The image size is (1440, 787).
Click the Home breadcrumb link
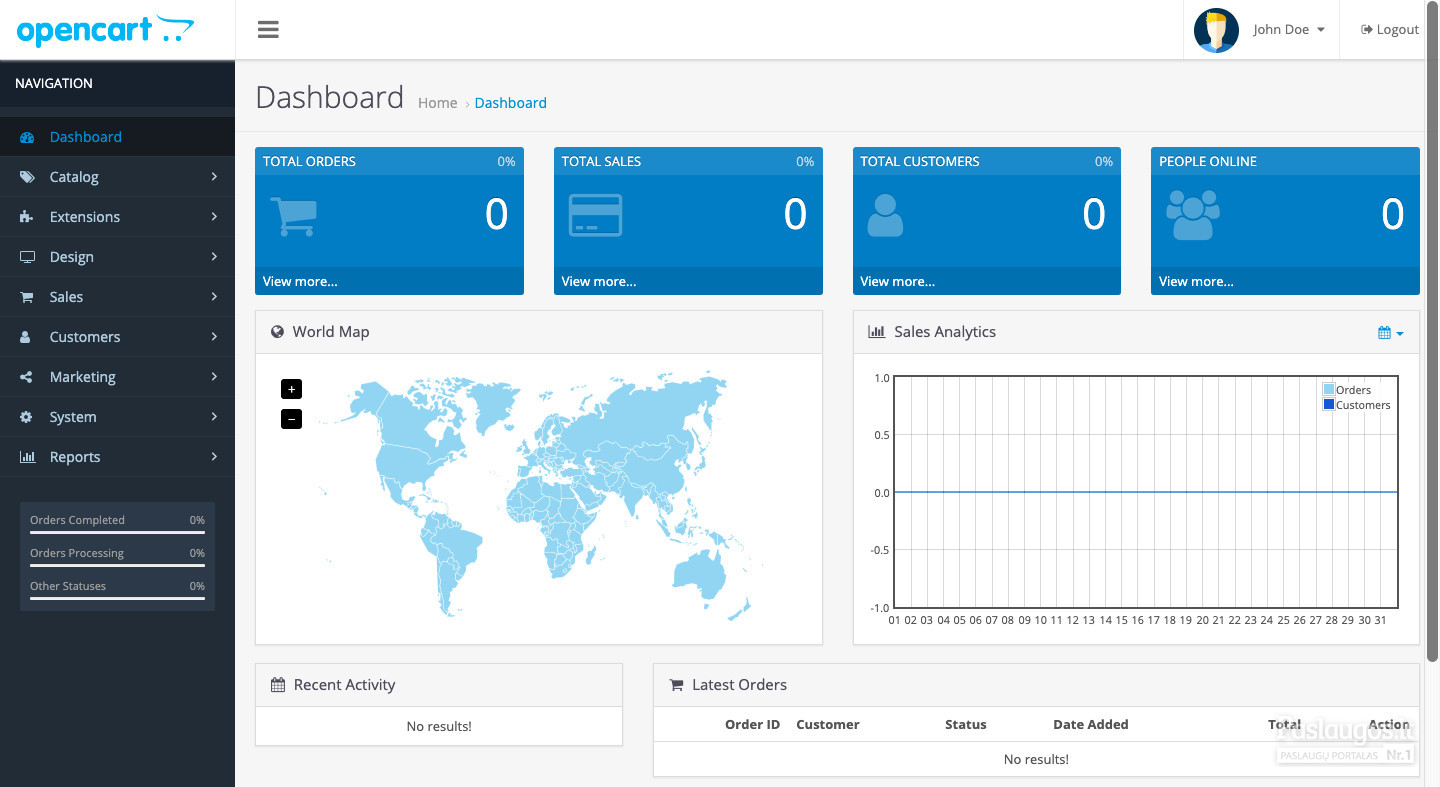coord(437,103)
